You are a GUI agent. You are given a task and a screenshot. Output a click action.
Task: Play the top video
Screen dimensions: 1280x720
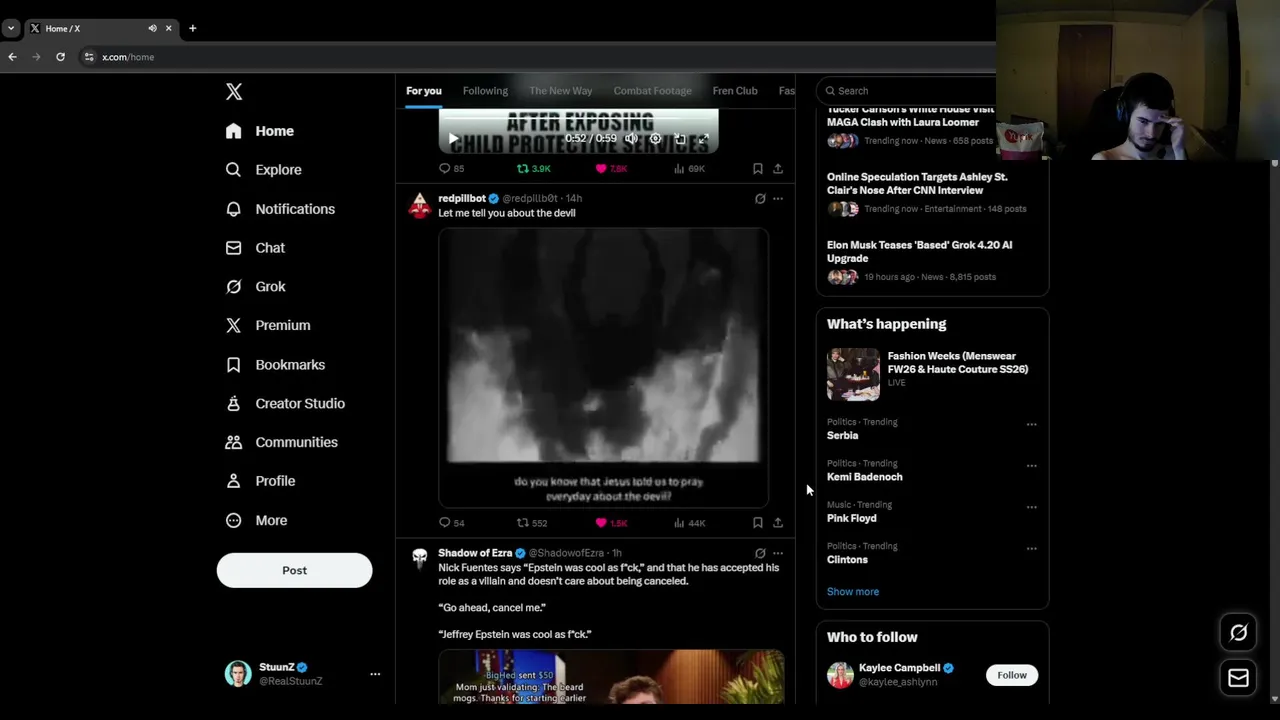point(453,139)
